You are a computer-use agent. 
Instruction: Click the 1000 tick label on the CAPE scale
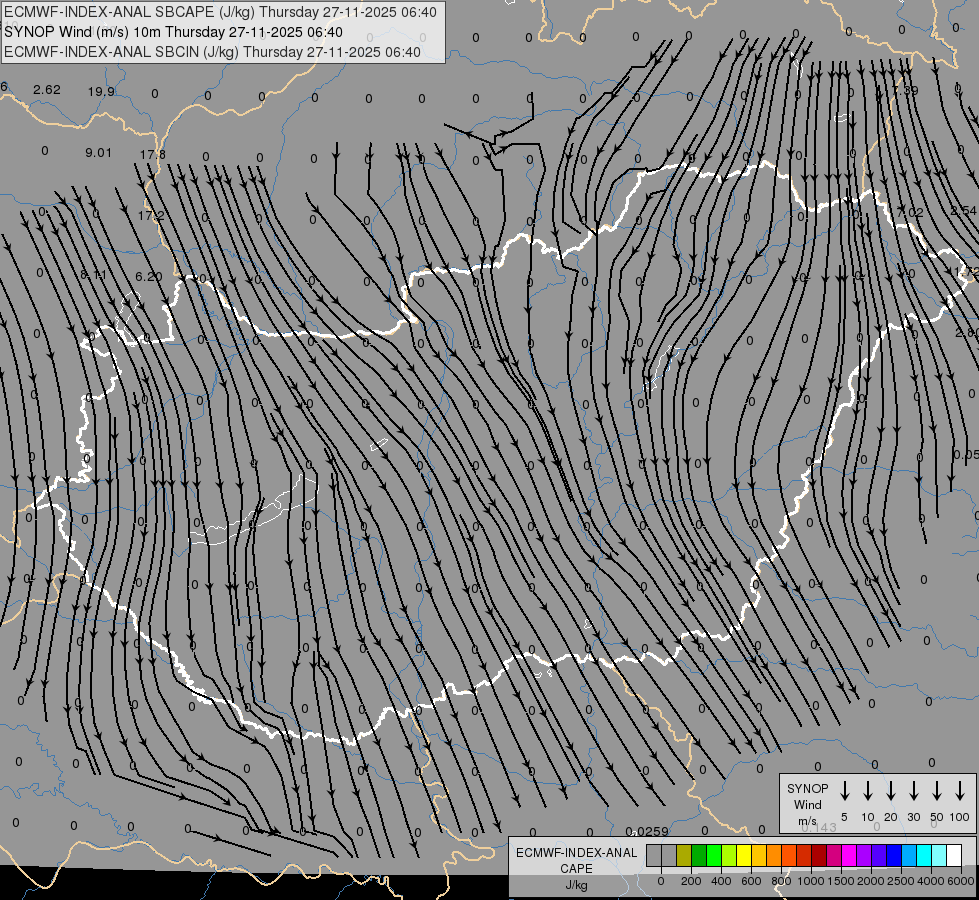tap(811, 881)
